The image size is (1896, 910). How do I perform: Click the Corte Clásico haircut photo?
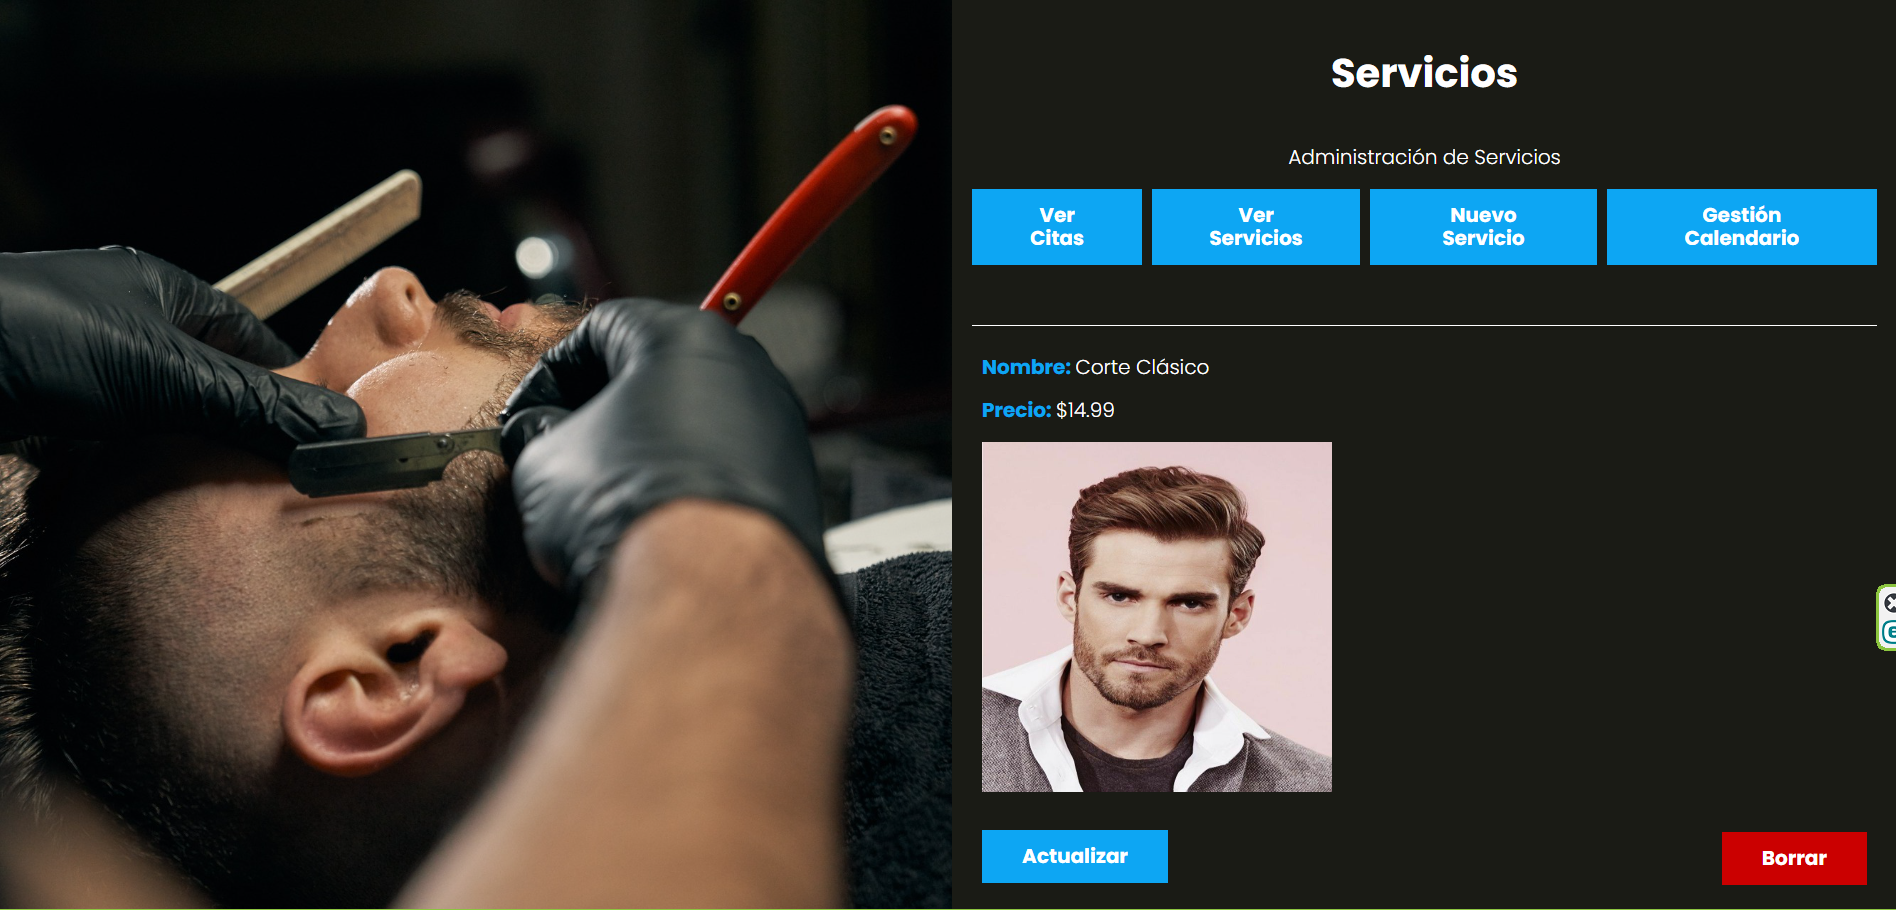(x=1156, y=617)
